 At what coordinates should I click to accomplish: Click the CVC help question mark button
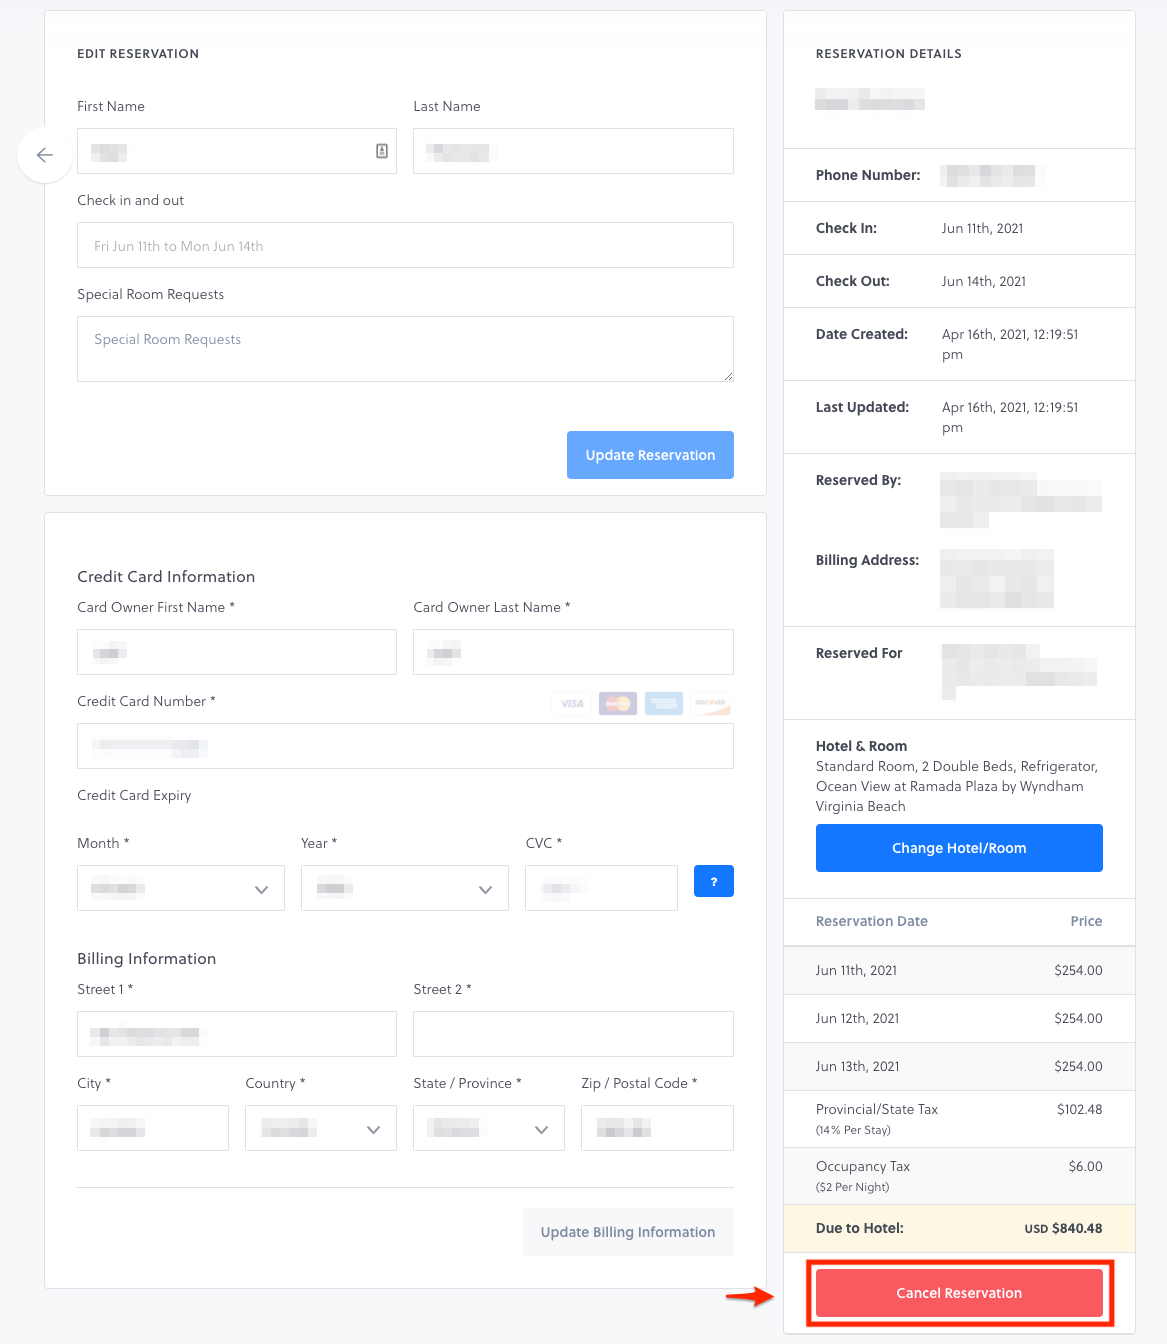713,881
